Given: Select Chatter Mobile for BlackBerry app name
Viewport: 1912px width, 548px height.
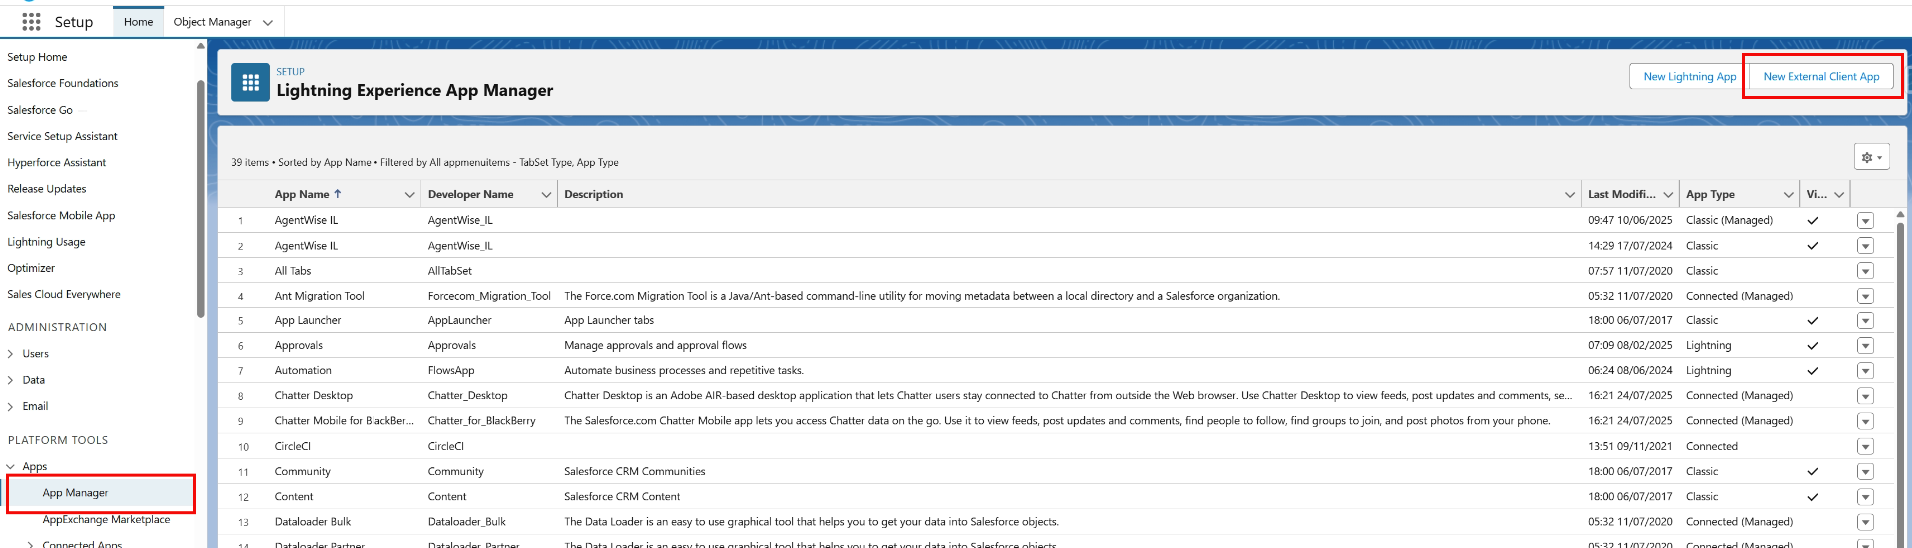Looking at the screenshot, I should pos(344,421).
